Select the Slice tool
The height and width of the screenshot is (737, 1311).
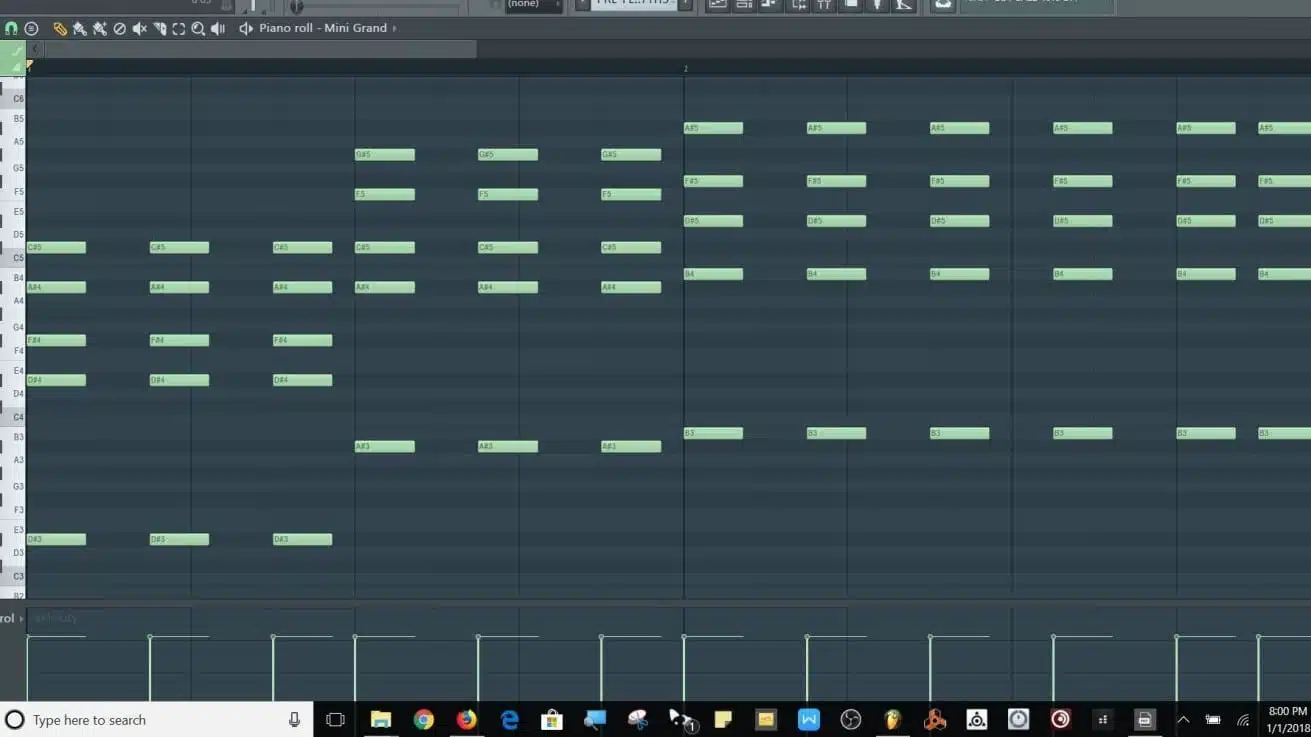coord(159,28)
